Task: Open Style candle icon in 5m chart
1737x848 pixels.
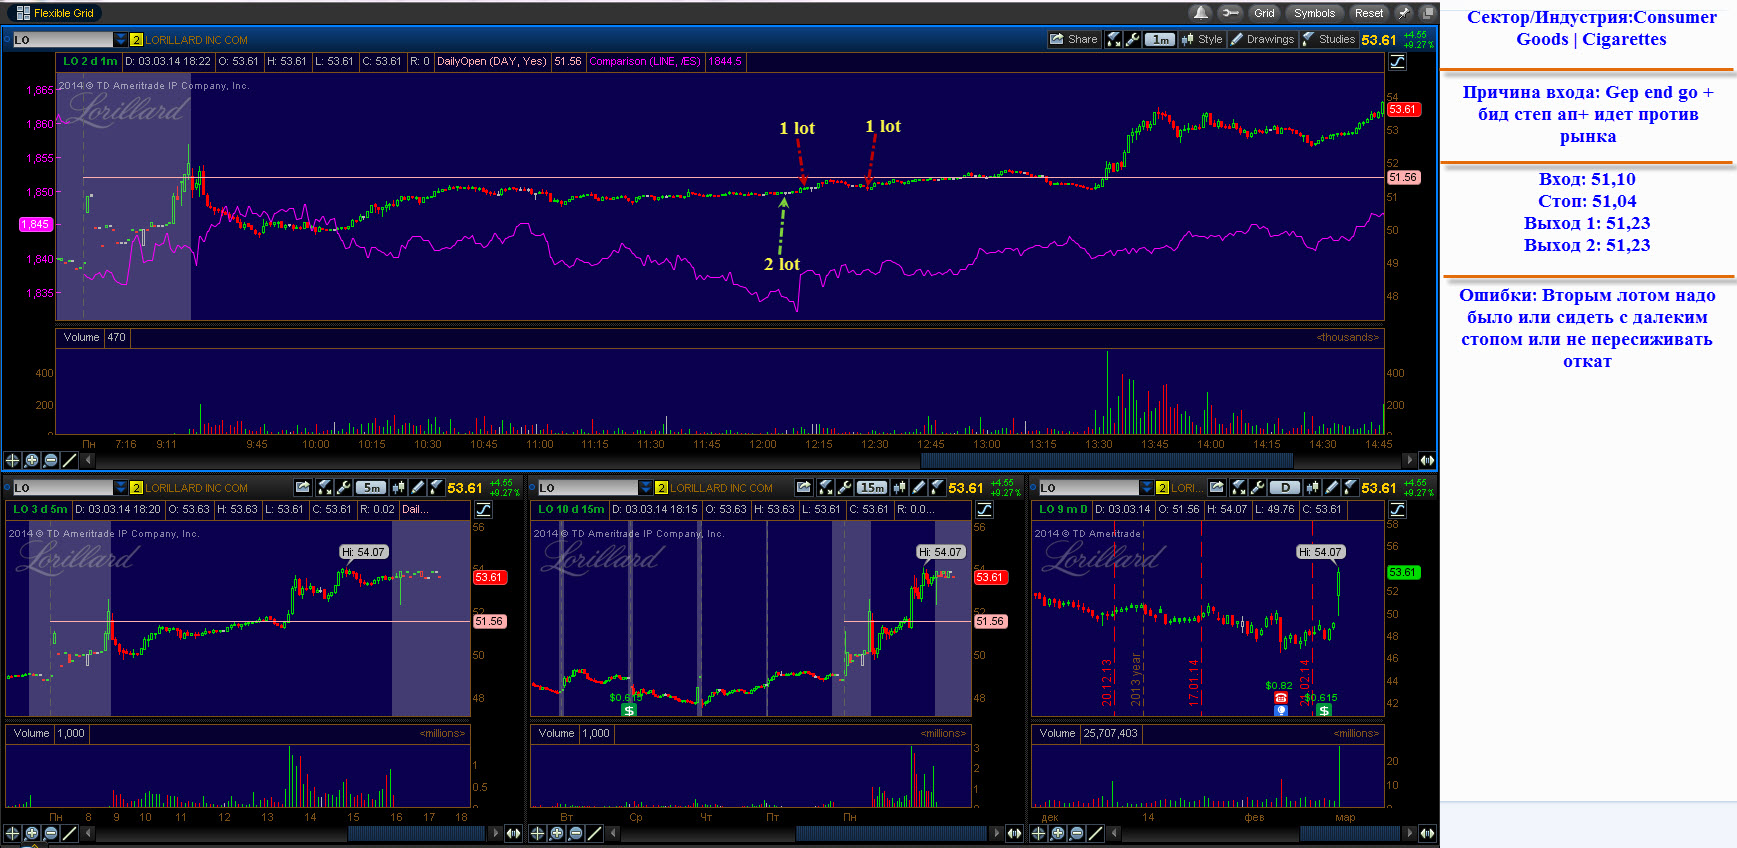Action: [399, 487]
